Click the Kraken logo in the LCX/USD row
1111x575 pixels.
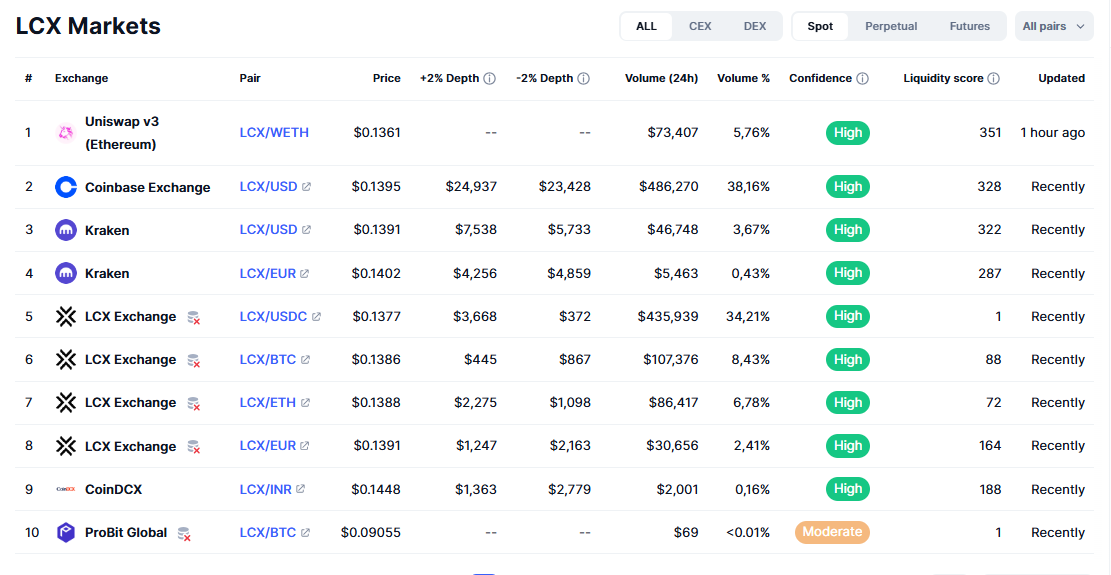click(66, 229)
